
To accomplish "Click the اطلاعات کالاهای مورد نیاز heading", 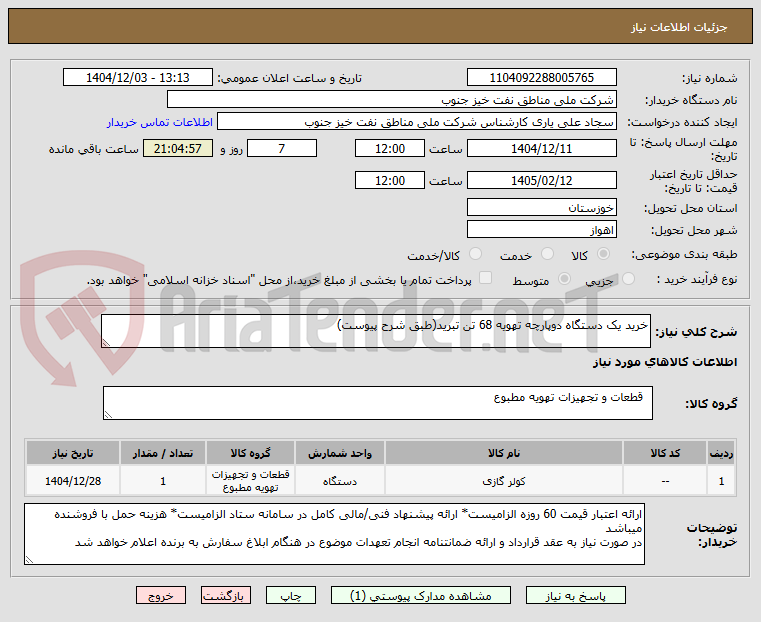I will pos(665,362).
